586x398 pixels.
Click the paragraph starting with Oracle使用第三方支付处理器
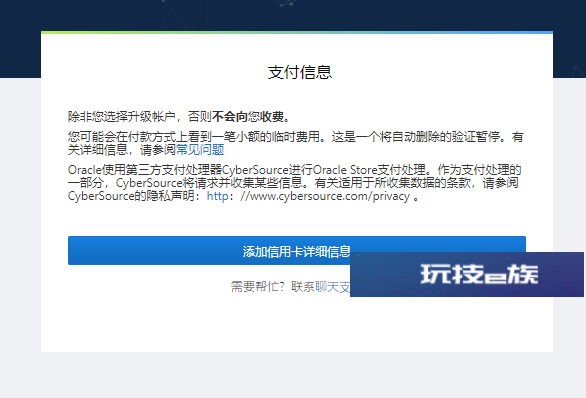[295, 183]
